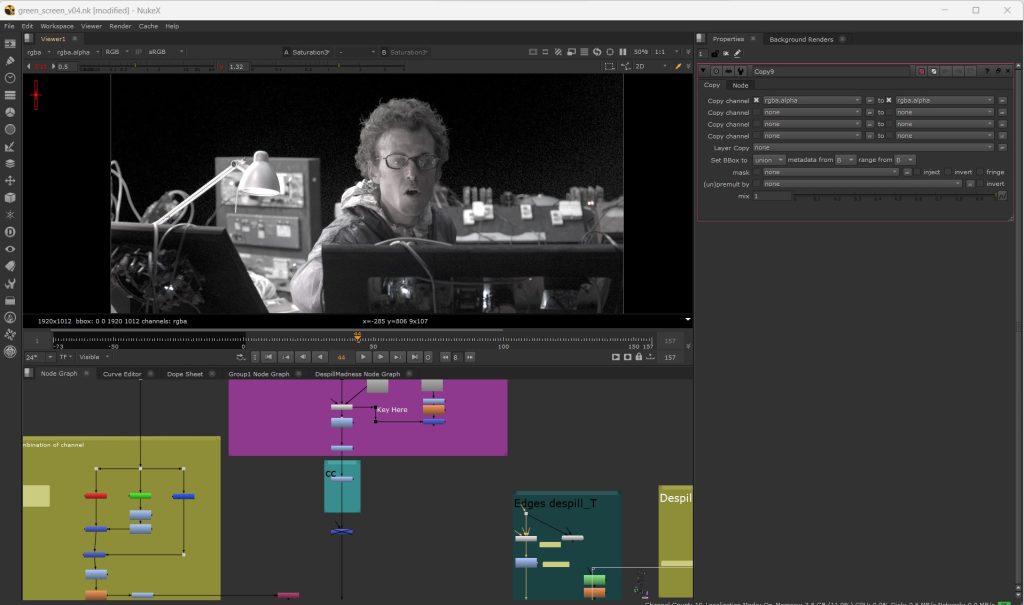Viewport: 1024px width, 605px height.
Task: Click the pencil edit icon in Properties toolbar
Action: pyautogui.click(x=738, y=54)
